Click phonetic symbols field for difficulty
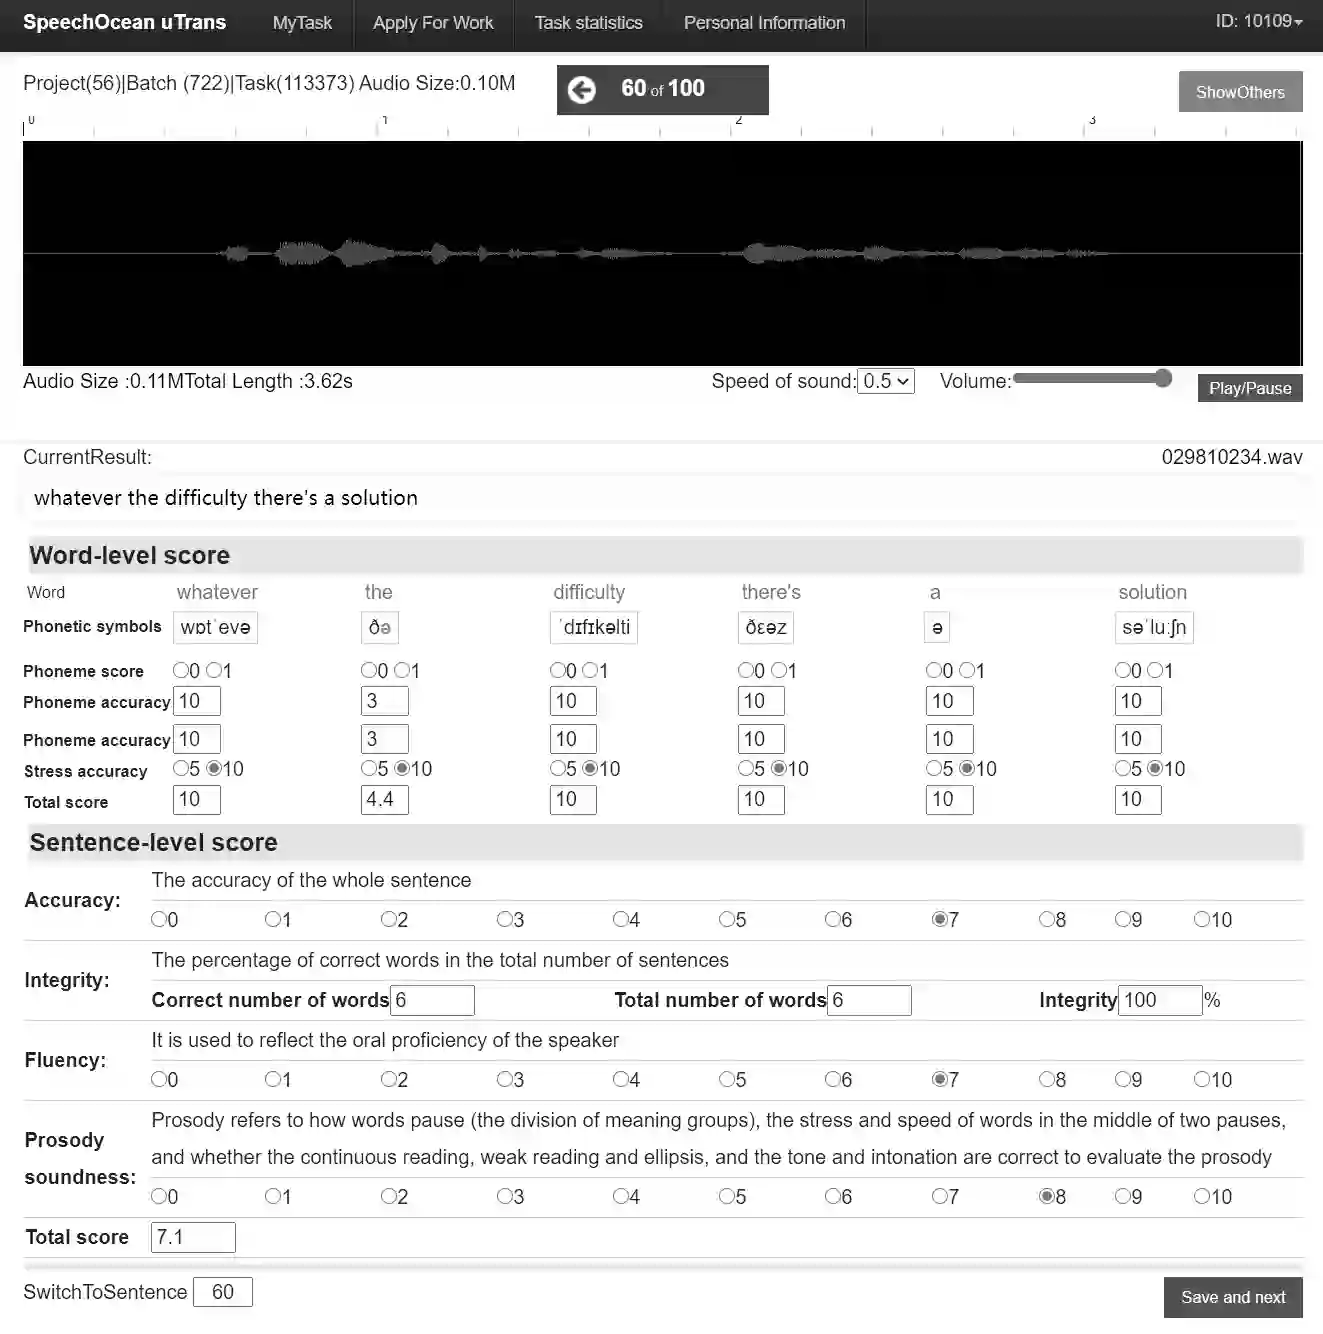Viewport: 1323px width, 1334px height. [594, 627]
